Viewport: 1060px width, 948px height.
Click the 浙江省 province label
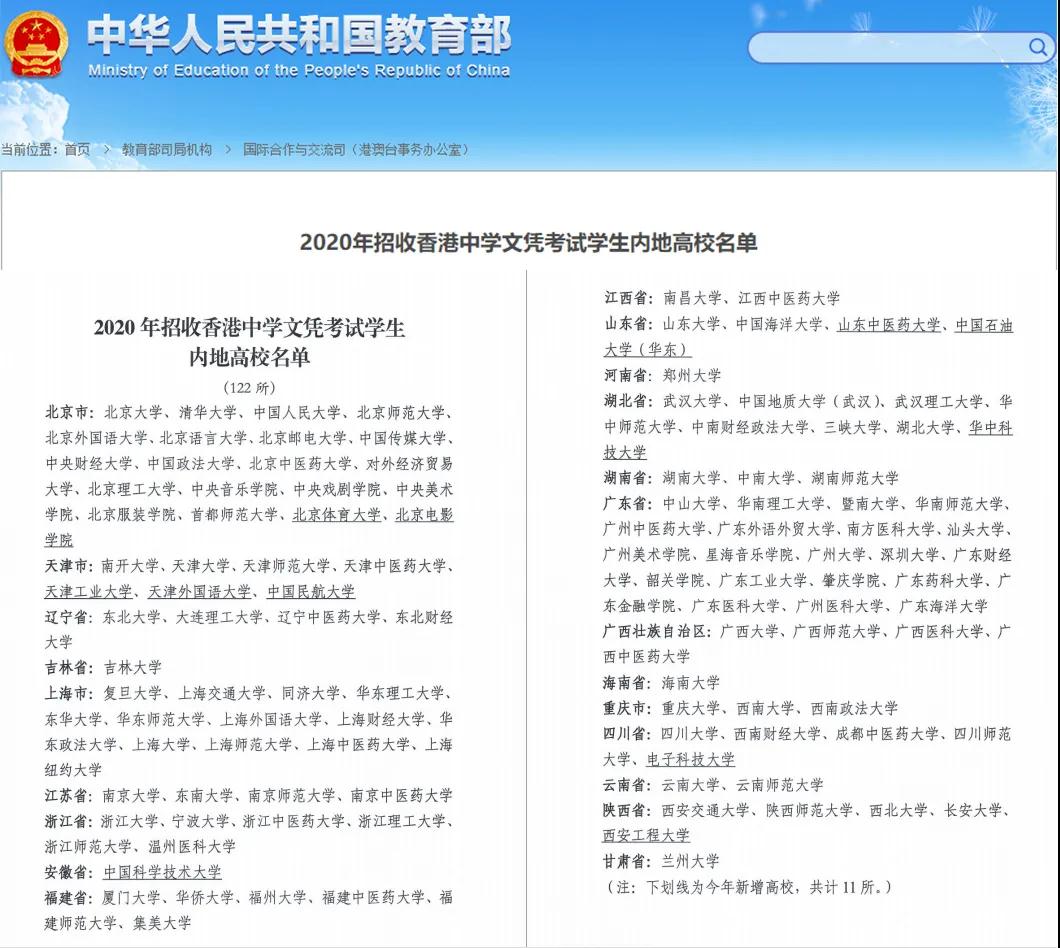[x=70, y=822]
